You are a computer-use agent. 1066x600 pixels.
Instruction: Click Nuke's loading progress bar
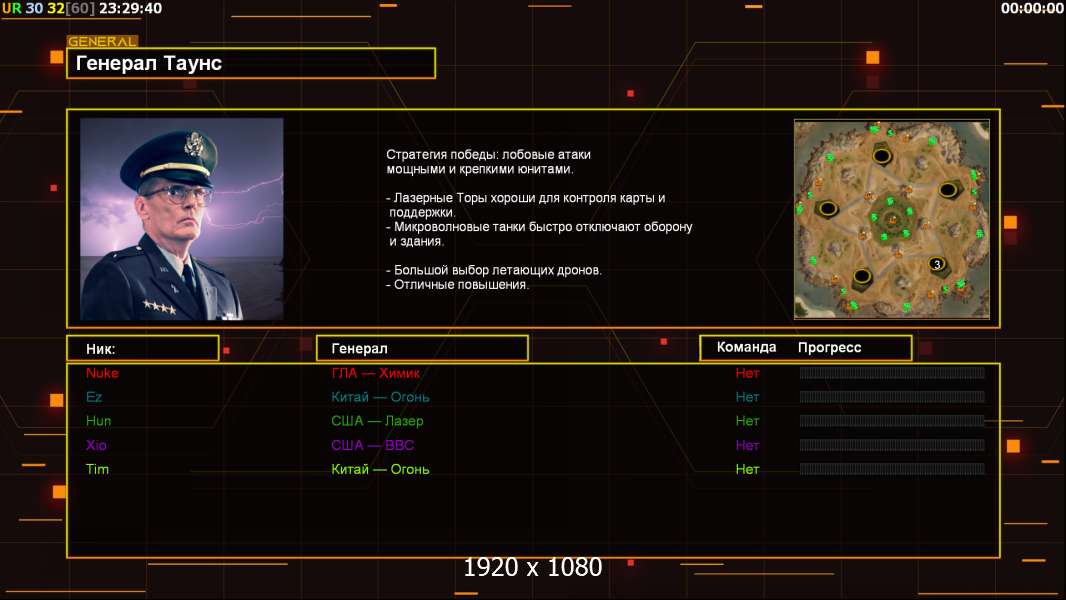[892, 372]
